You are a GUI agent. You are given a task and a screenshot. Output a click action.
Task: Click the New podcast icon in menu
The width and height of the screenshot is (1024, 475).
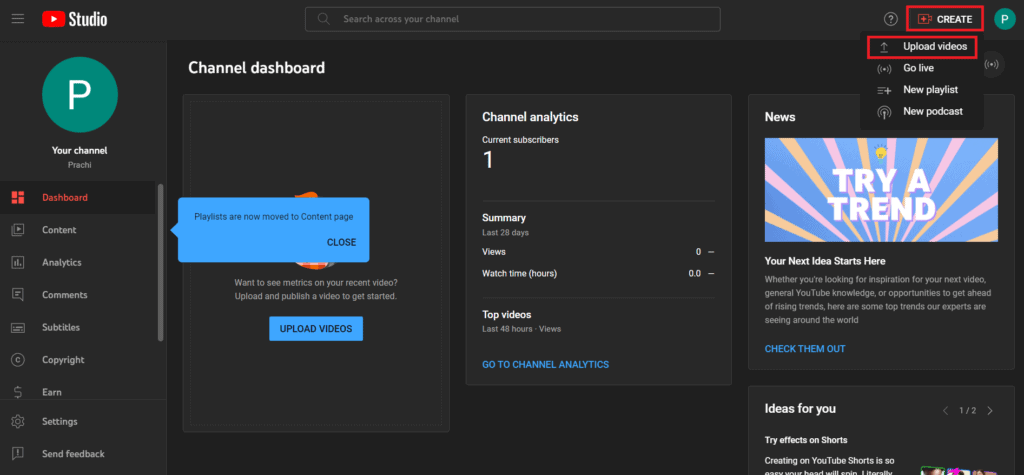coord(884,112)
